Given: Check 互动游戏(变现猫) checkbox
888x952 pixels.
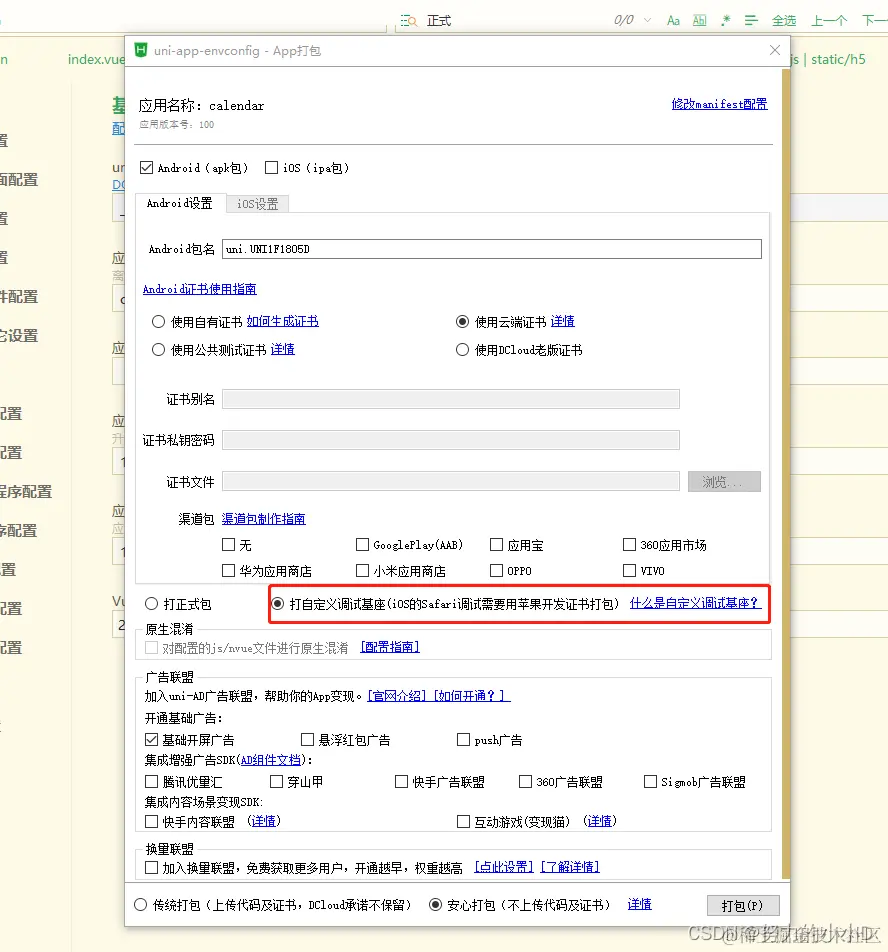Looking at the screenshot, I should pyautogui.click(x=464, y=821).
